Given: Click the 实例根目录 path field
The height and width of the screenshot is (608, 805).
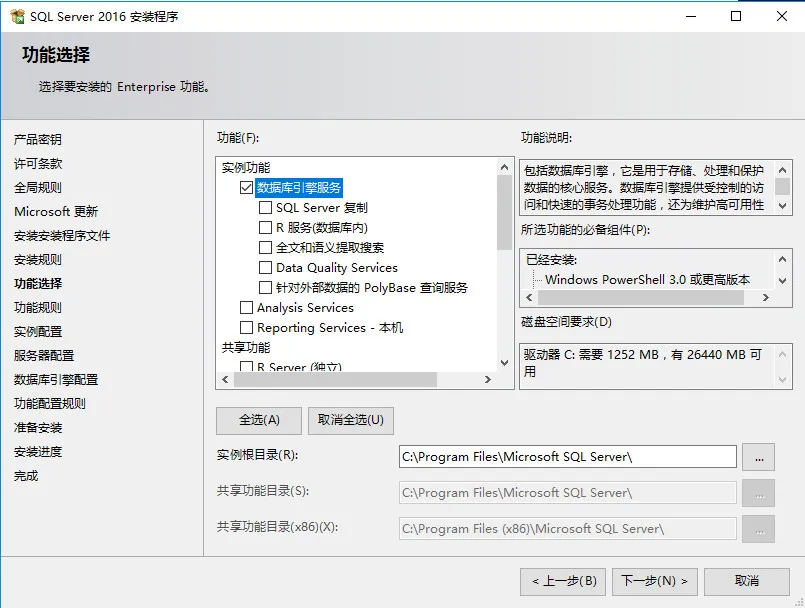Looking at the screenshot, I should [568, 457].
